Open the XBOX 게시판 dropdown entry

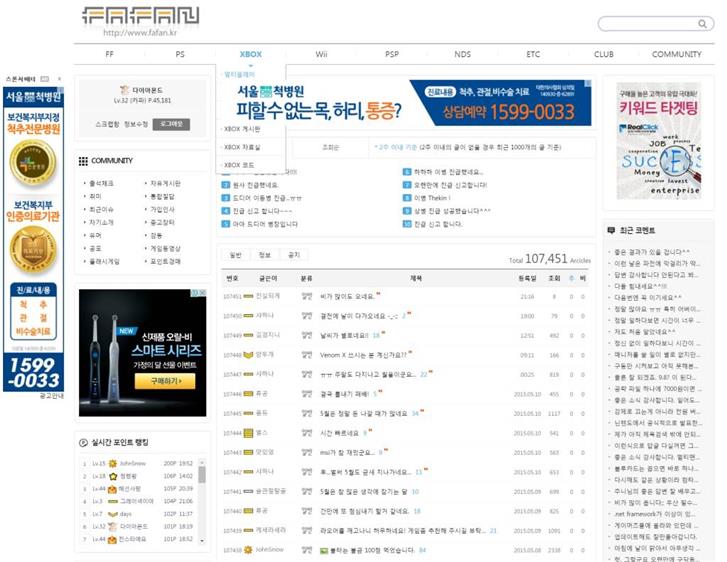(241, 129)
